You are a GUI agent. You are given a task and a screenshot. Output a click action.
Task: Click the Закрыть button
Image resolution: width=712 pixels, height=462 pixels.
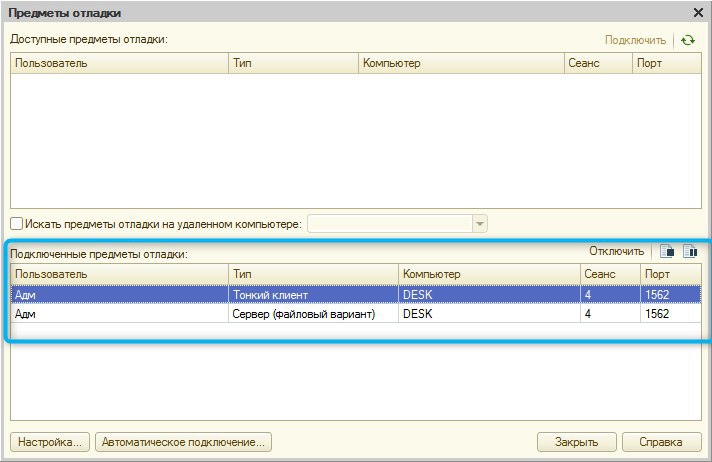pos(577,442)
